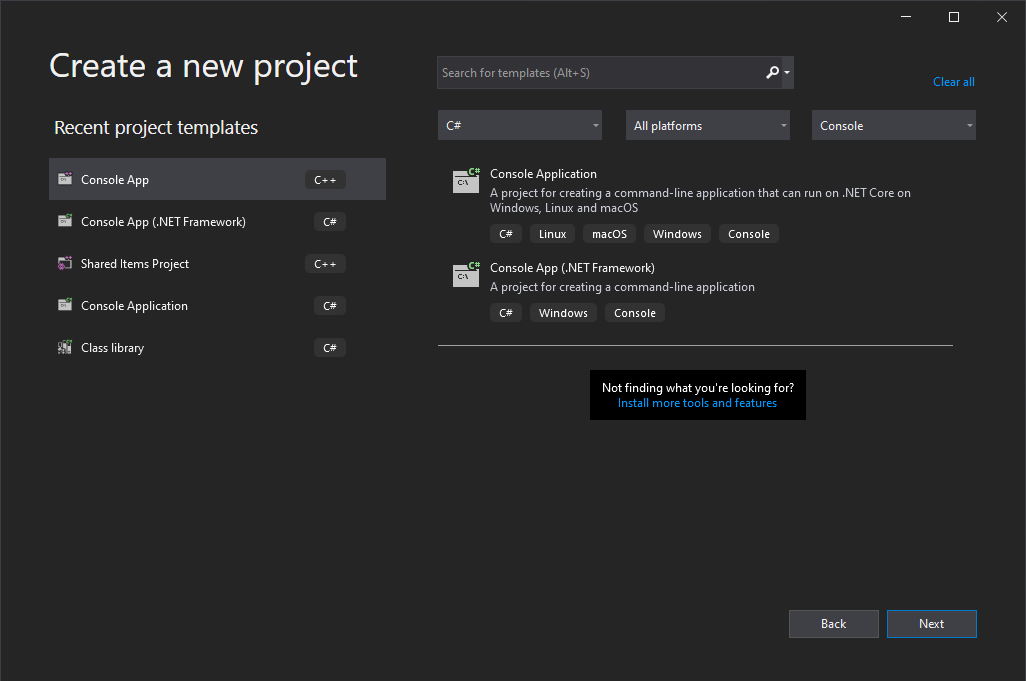
Task: Click the Console App C++ template icon
Action: click(65, 178)
